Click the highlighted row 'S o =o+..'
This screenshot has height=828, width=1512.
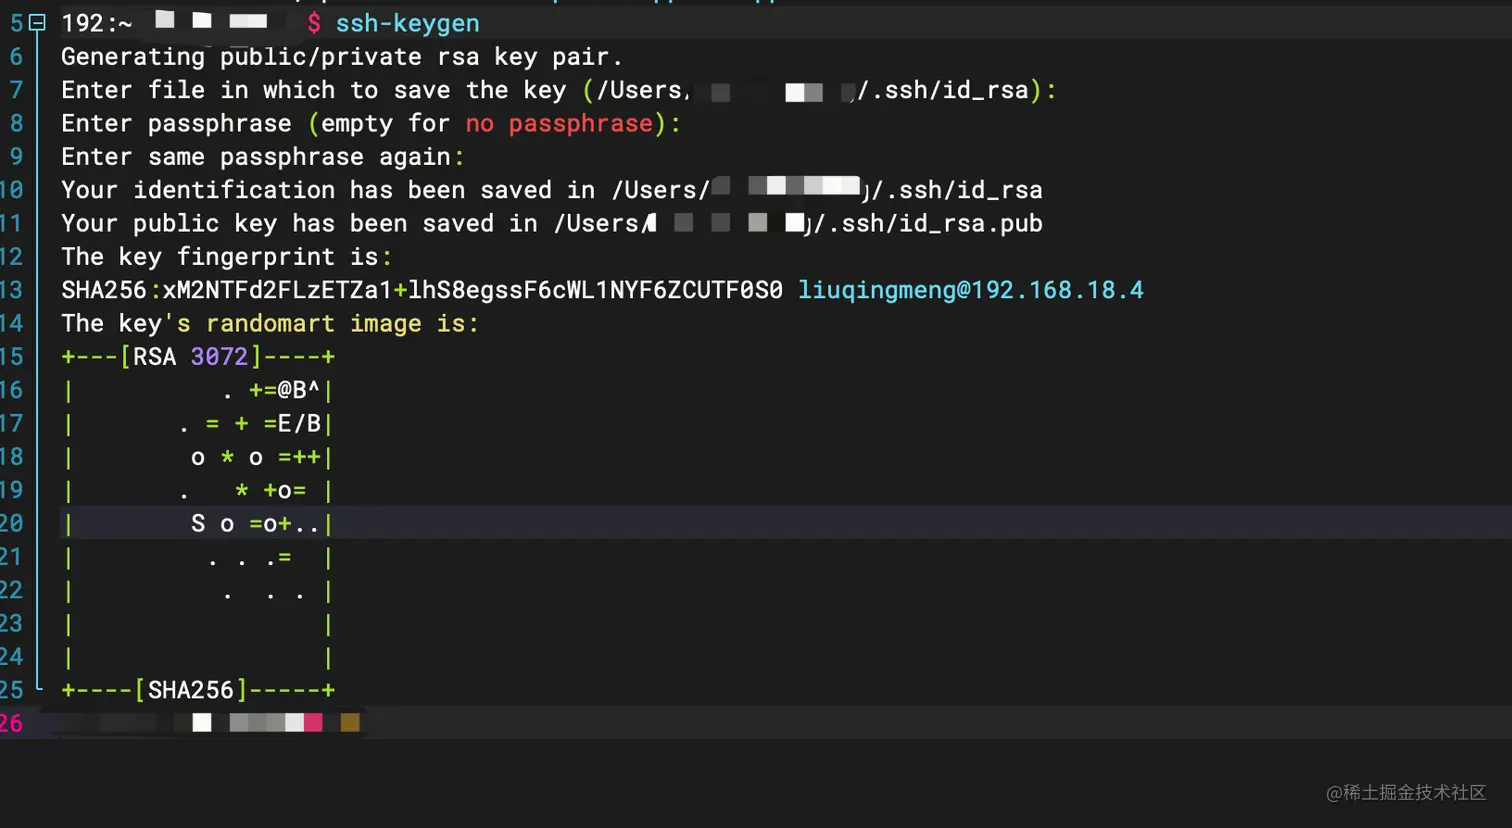(x=198, y=523)
